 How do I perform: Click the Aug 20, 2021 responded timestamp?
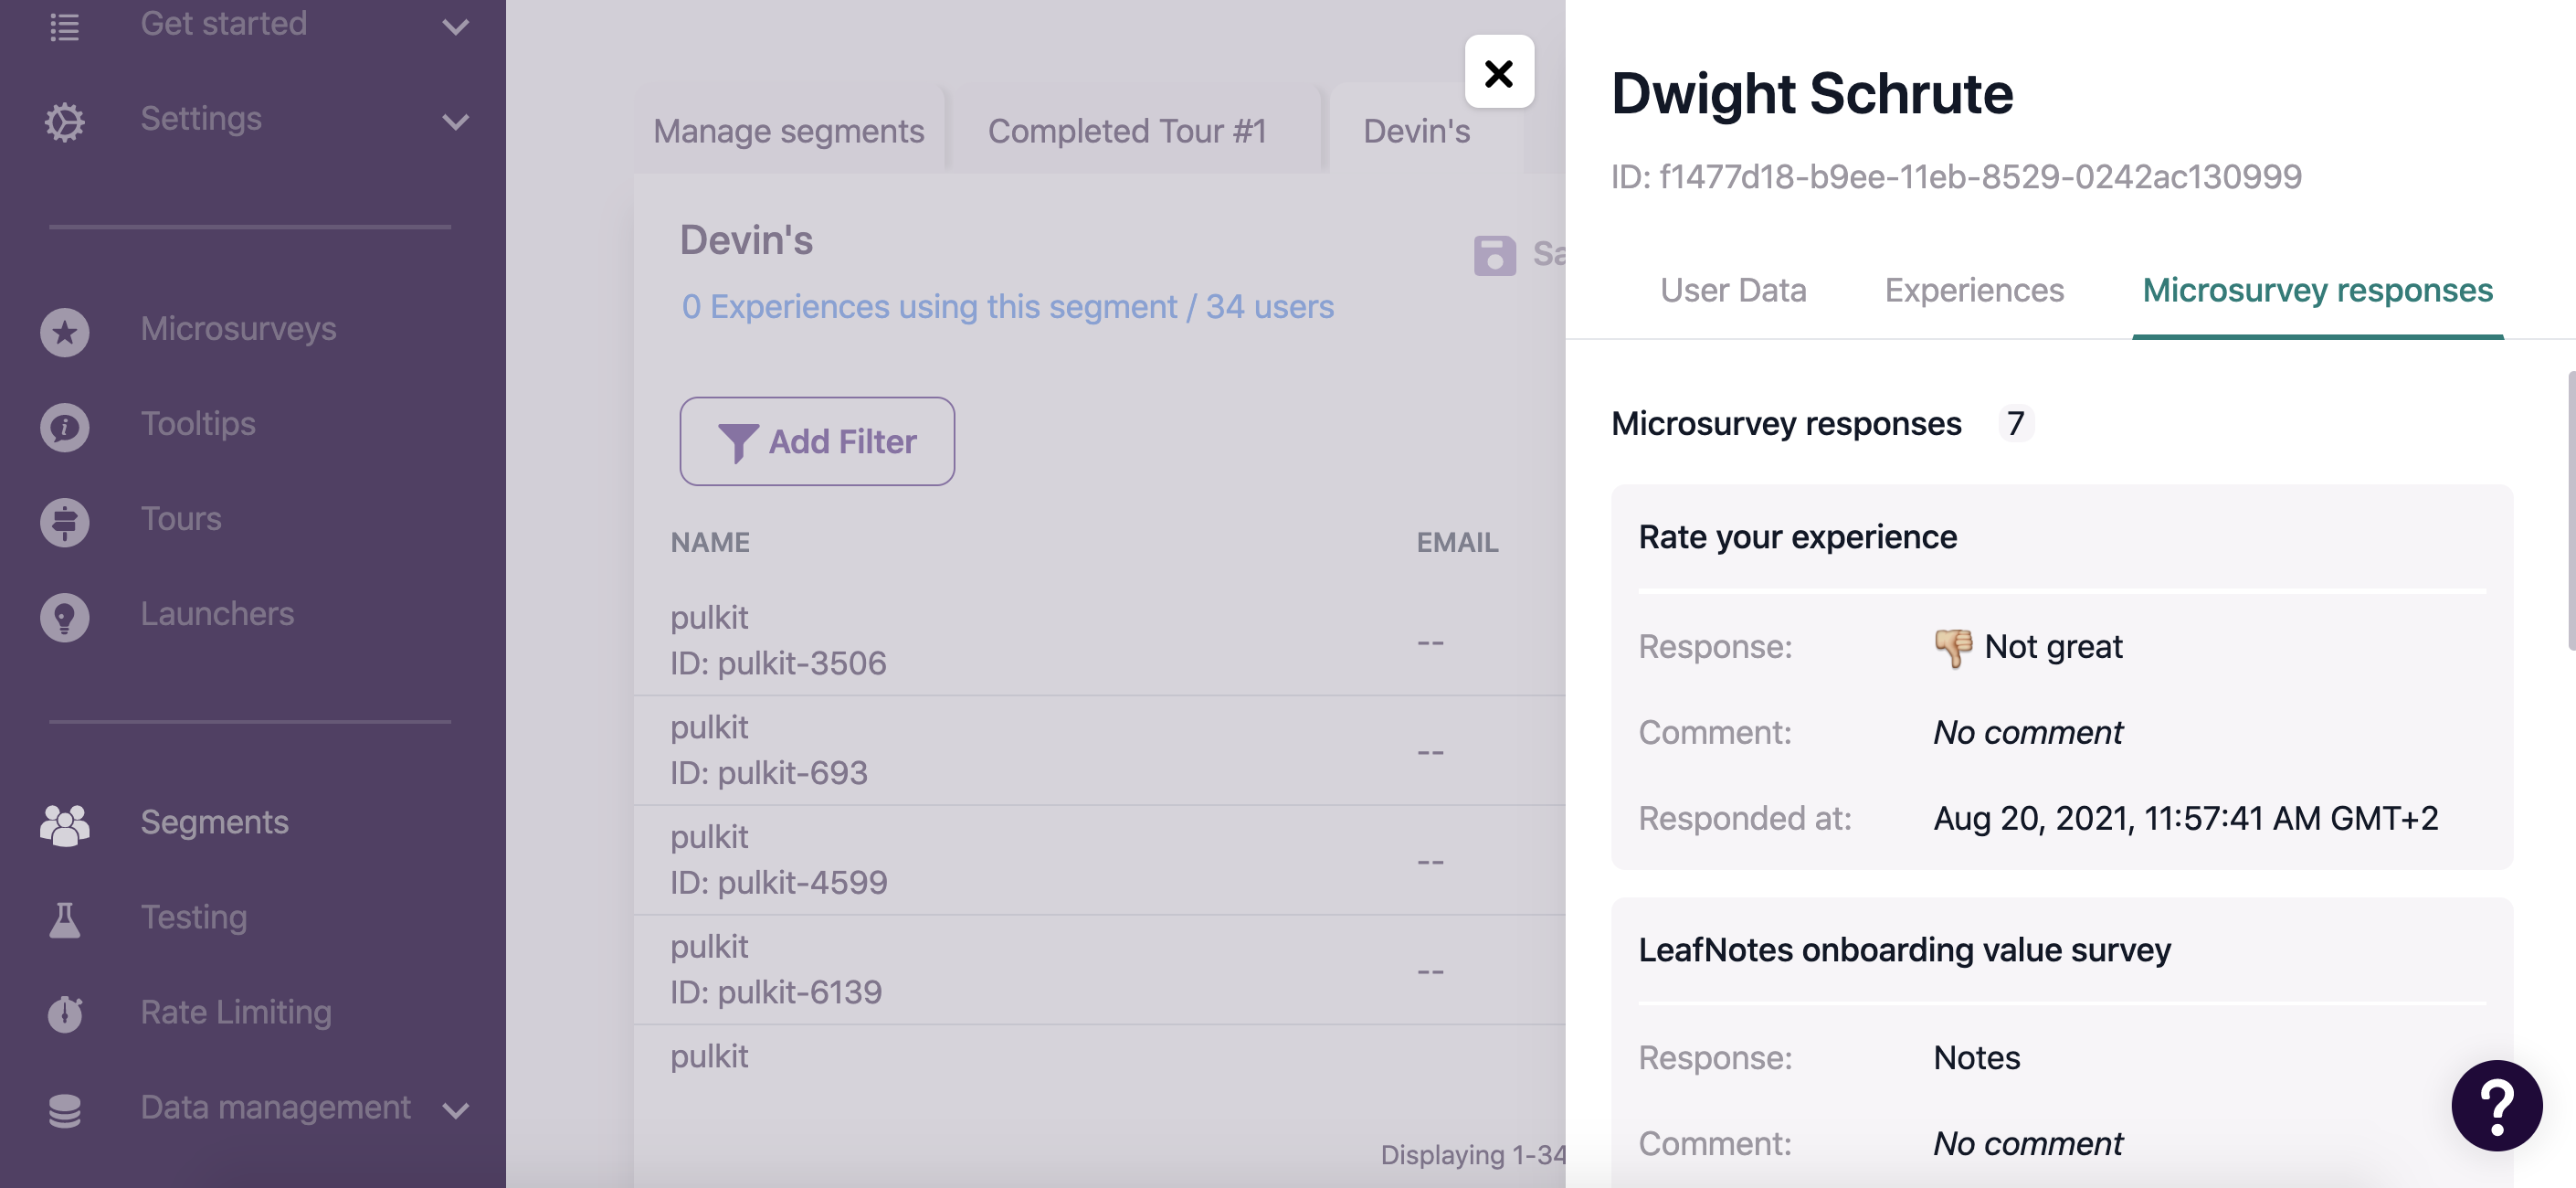tap(2185, 819)
